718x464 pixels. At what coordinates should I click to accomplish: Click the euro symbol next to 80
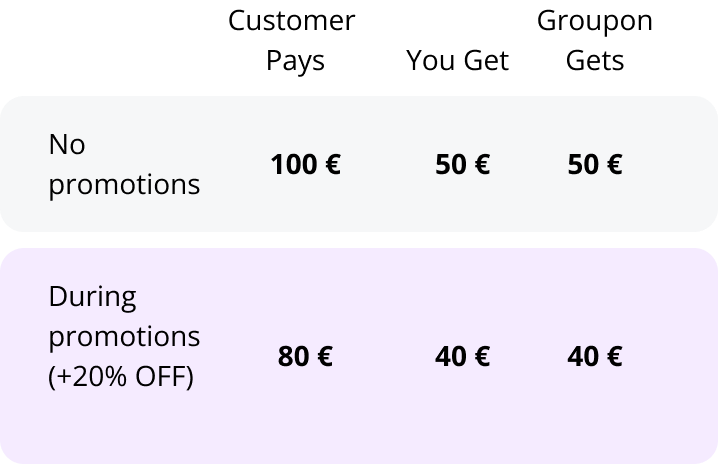[x=325, y=356]
